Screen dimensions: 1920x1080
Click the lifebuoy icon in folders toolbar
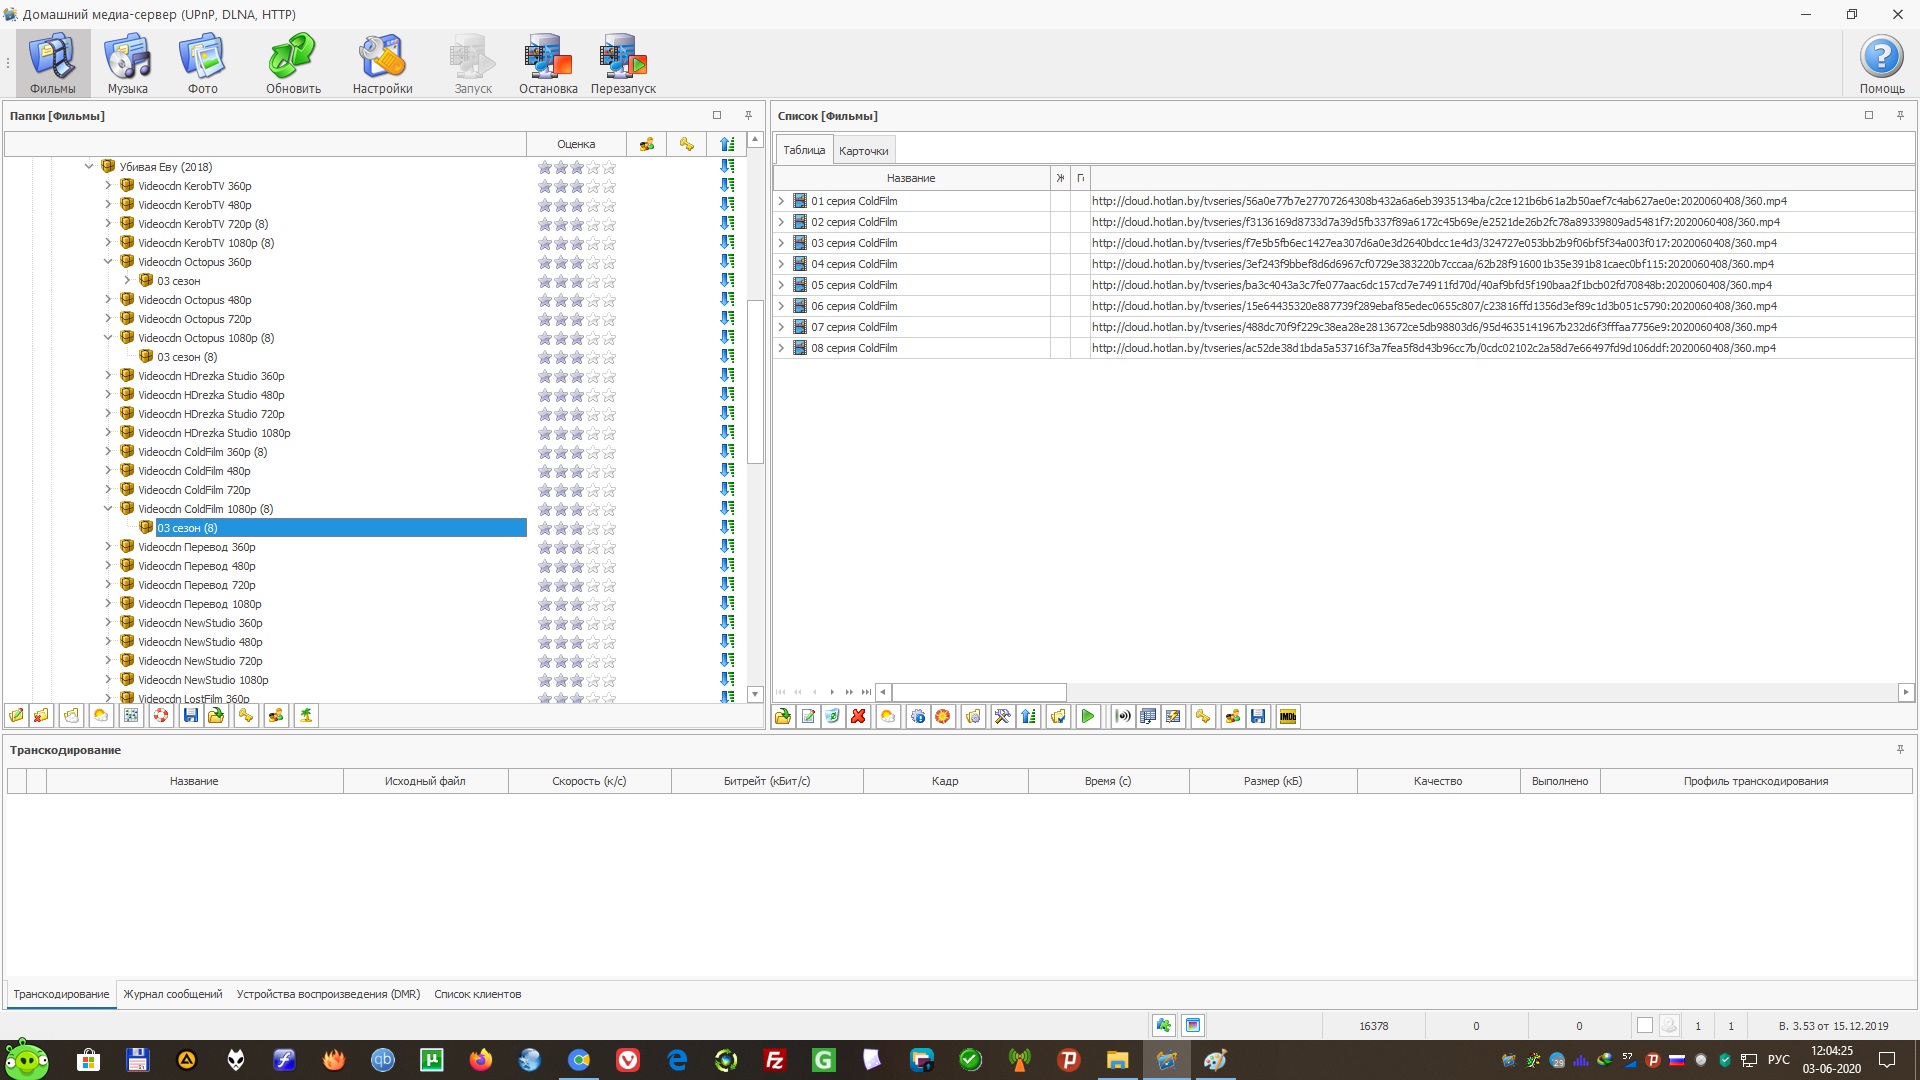[x=161, y=715]
